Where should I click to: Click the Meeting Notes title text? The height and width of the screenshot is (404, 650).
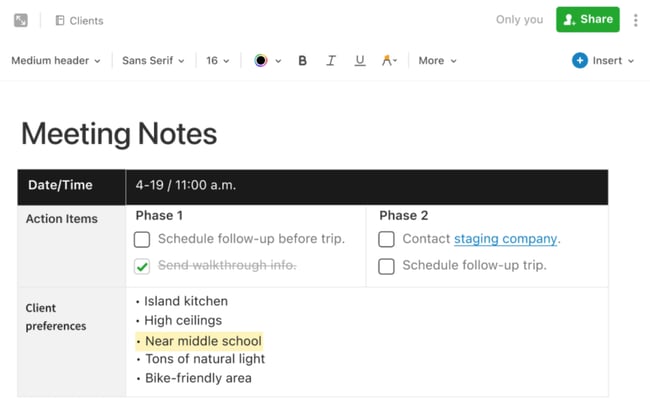[x=119, y=134]
